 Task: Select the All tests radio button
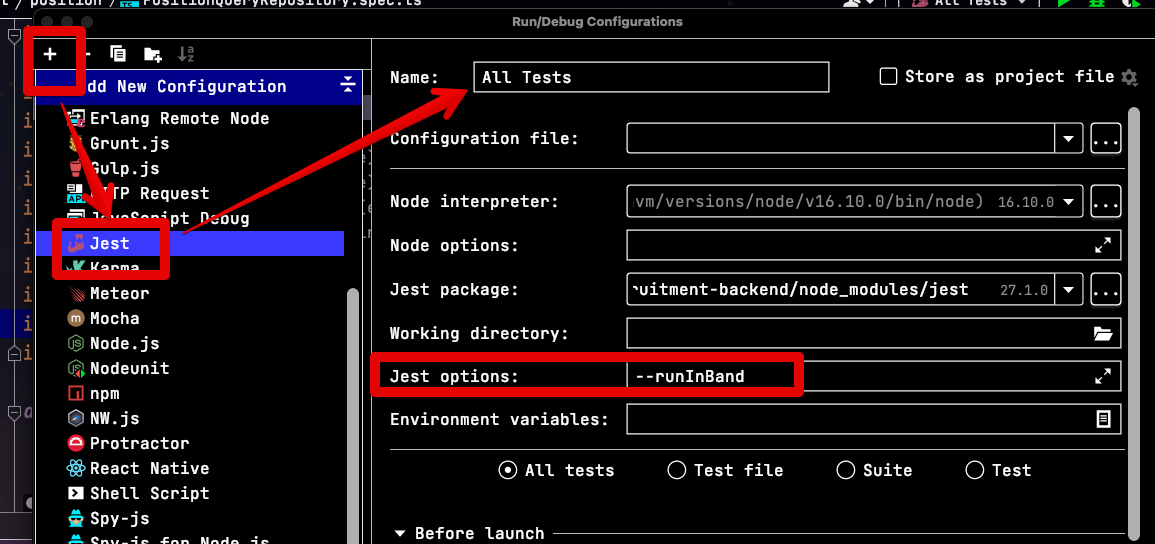(x=508, y=470)
